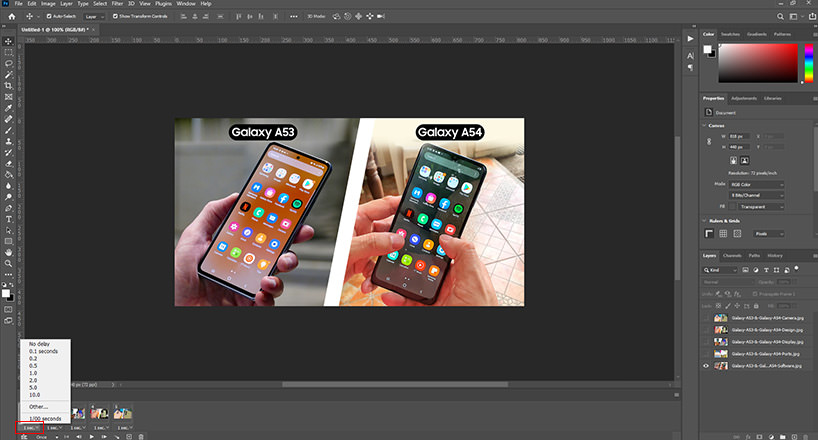Toggle the layer filter on/off switch
The height and width of the screenshot is (440, 818).
pyautogui.click(x=797, y=268)
